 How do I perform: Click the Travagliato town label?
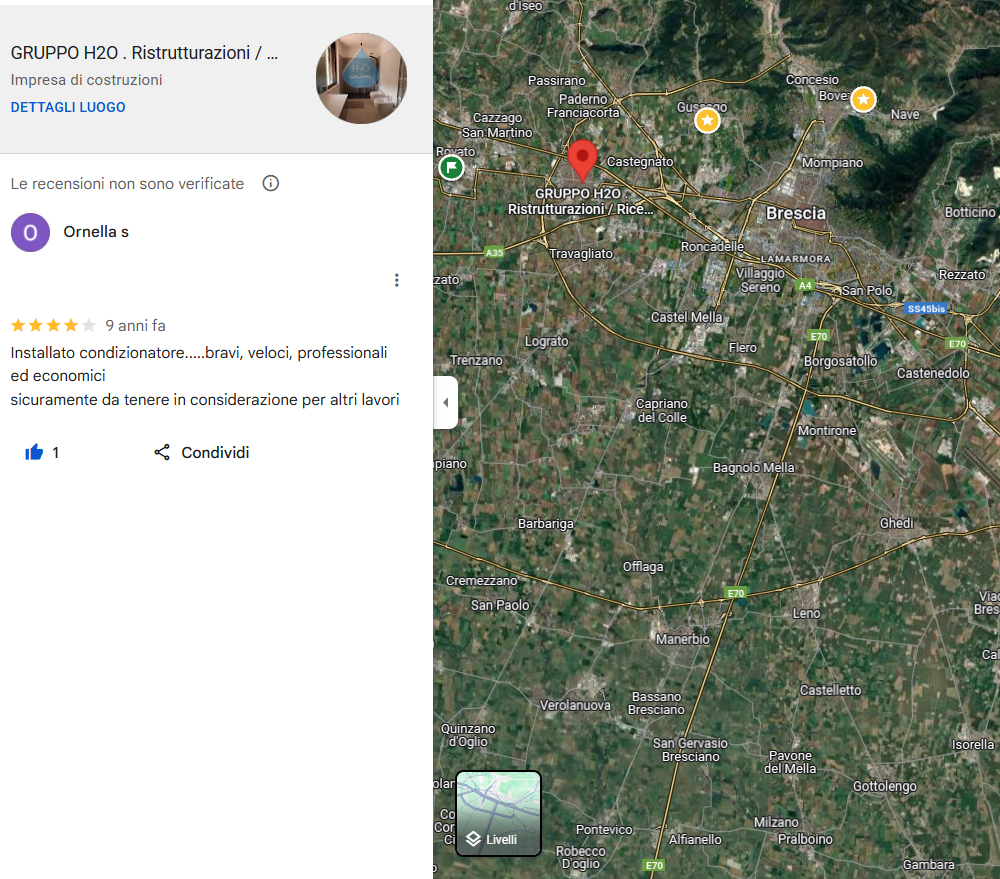581,254
